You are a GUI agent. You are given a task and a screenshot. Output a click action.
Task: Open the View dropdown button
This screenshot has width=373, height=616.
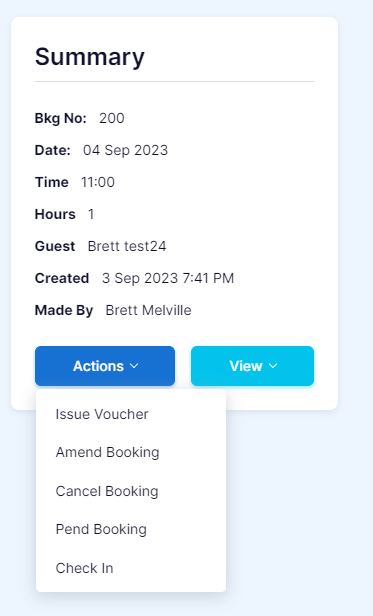tap(252, 366)
